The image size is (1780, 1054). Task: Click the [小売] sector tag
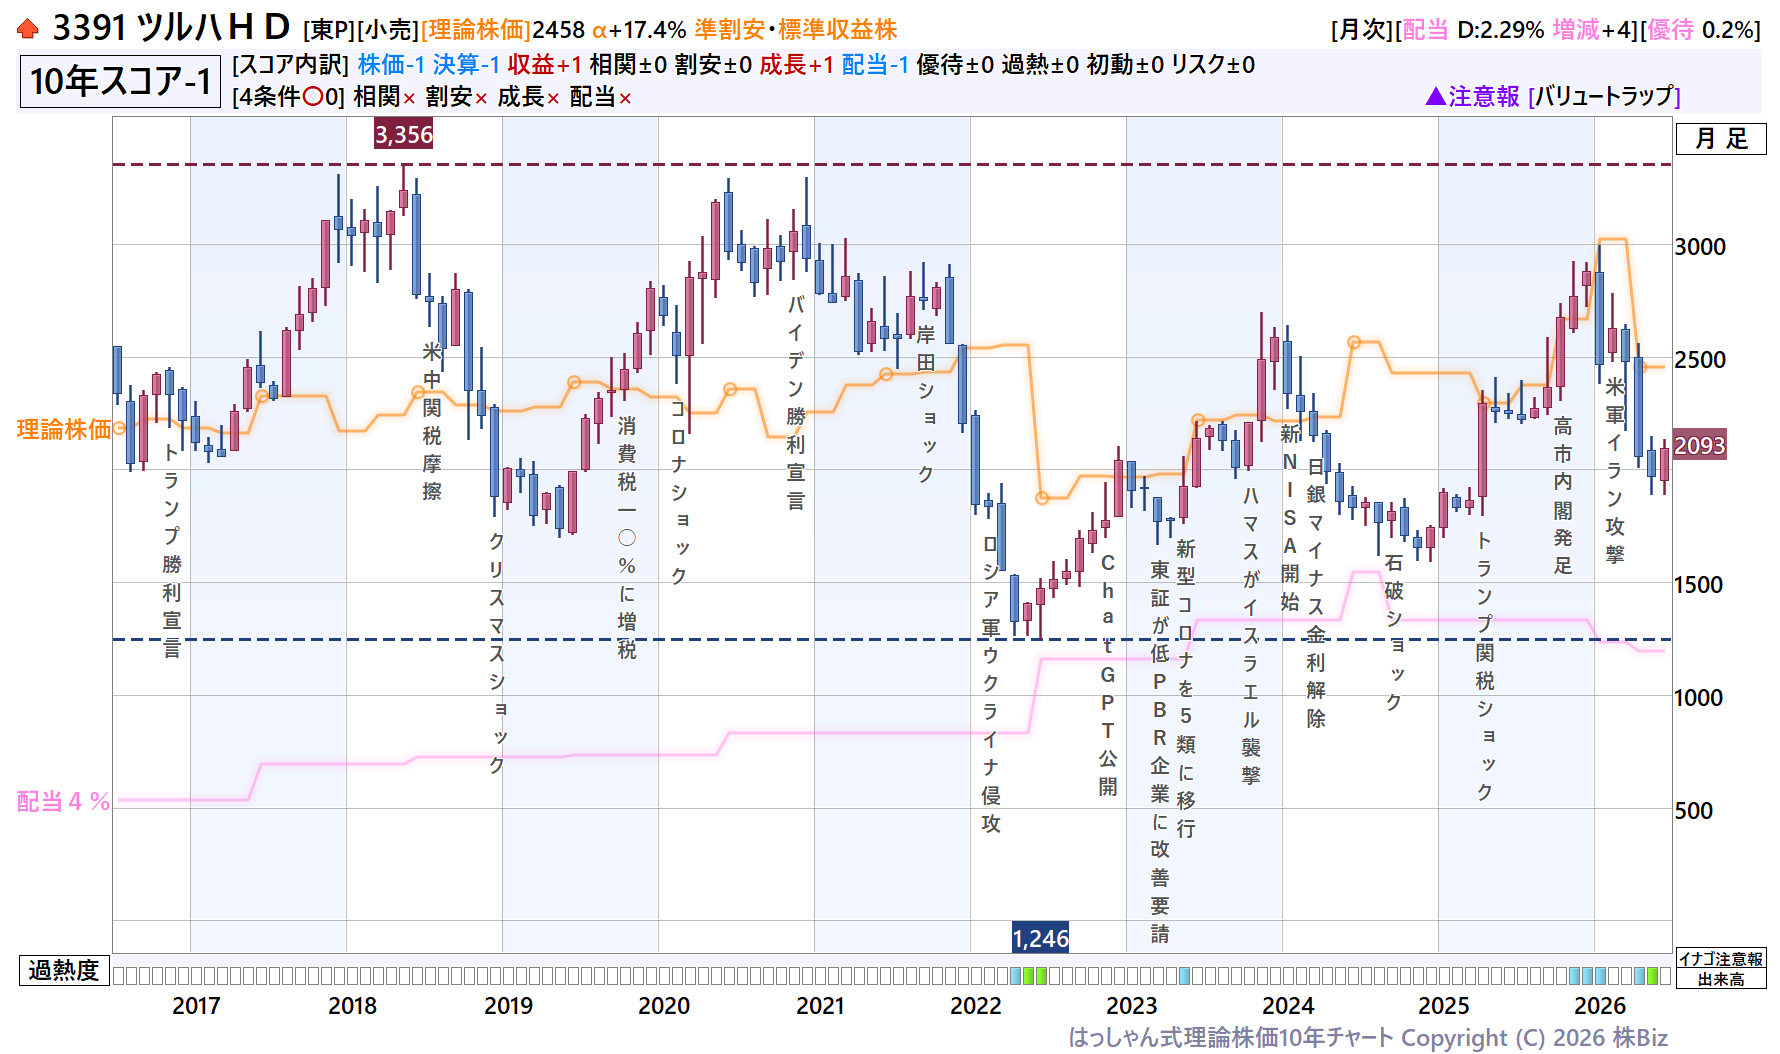pyautogui.click(x=388, y=30)
